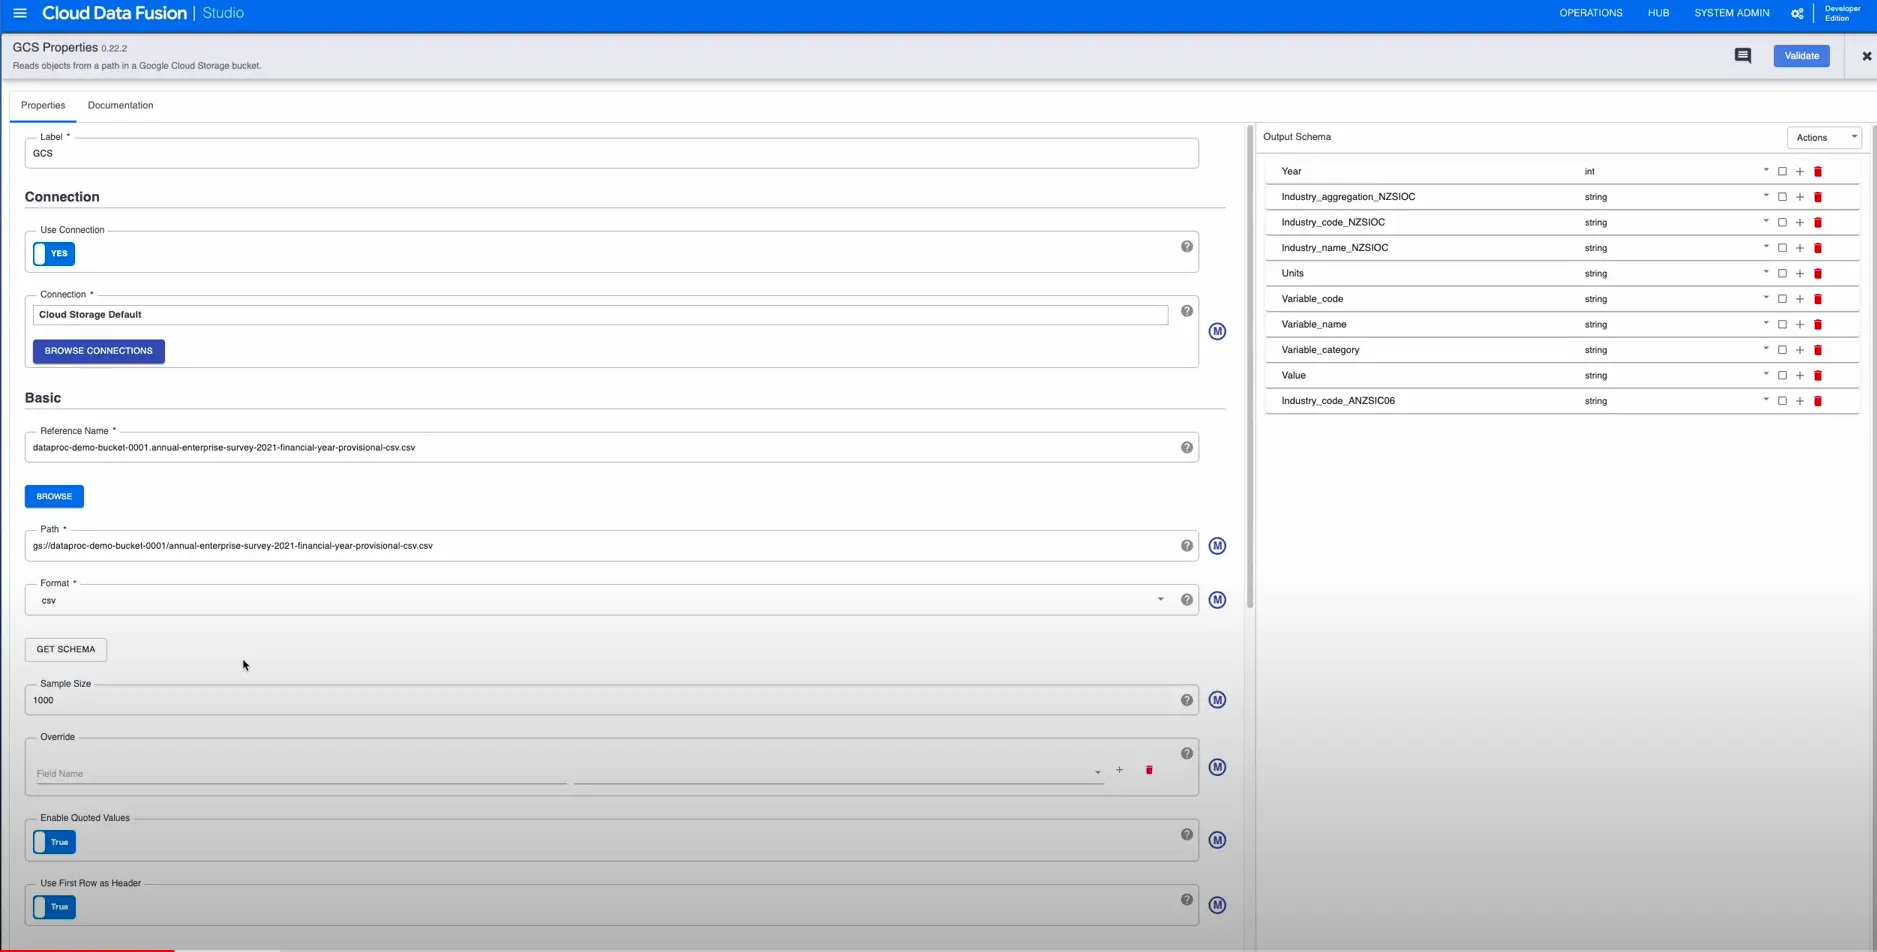This screenshot has width=1877, height=952.
Task: Toggle macro for the Path field
Action: [x=1217, y=546]
